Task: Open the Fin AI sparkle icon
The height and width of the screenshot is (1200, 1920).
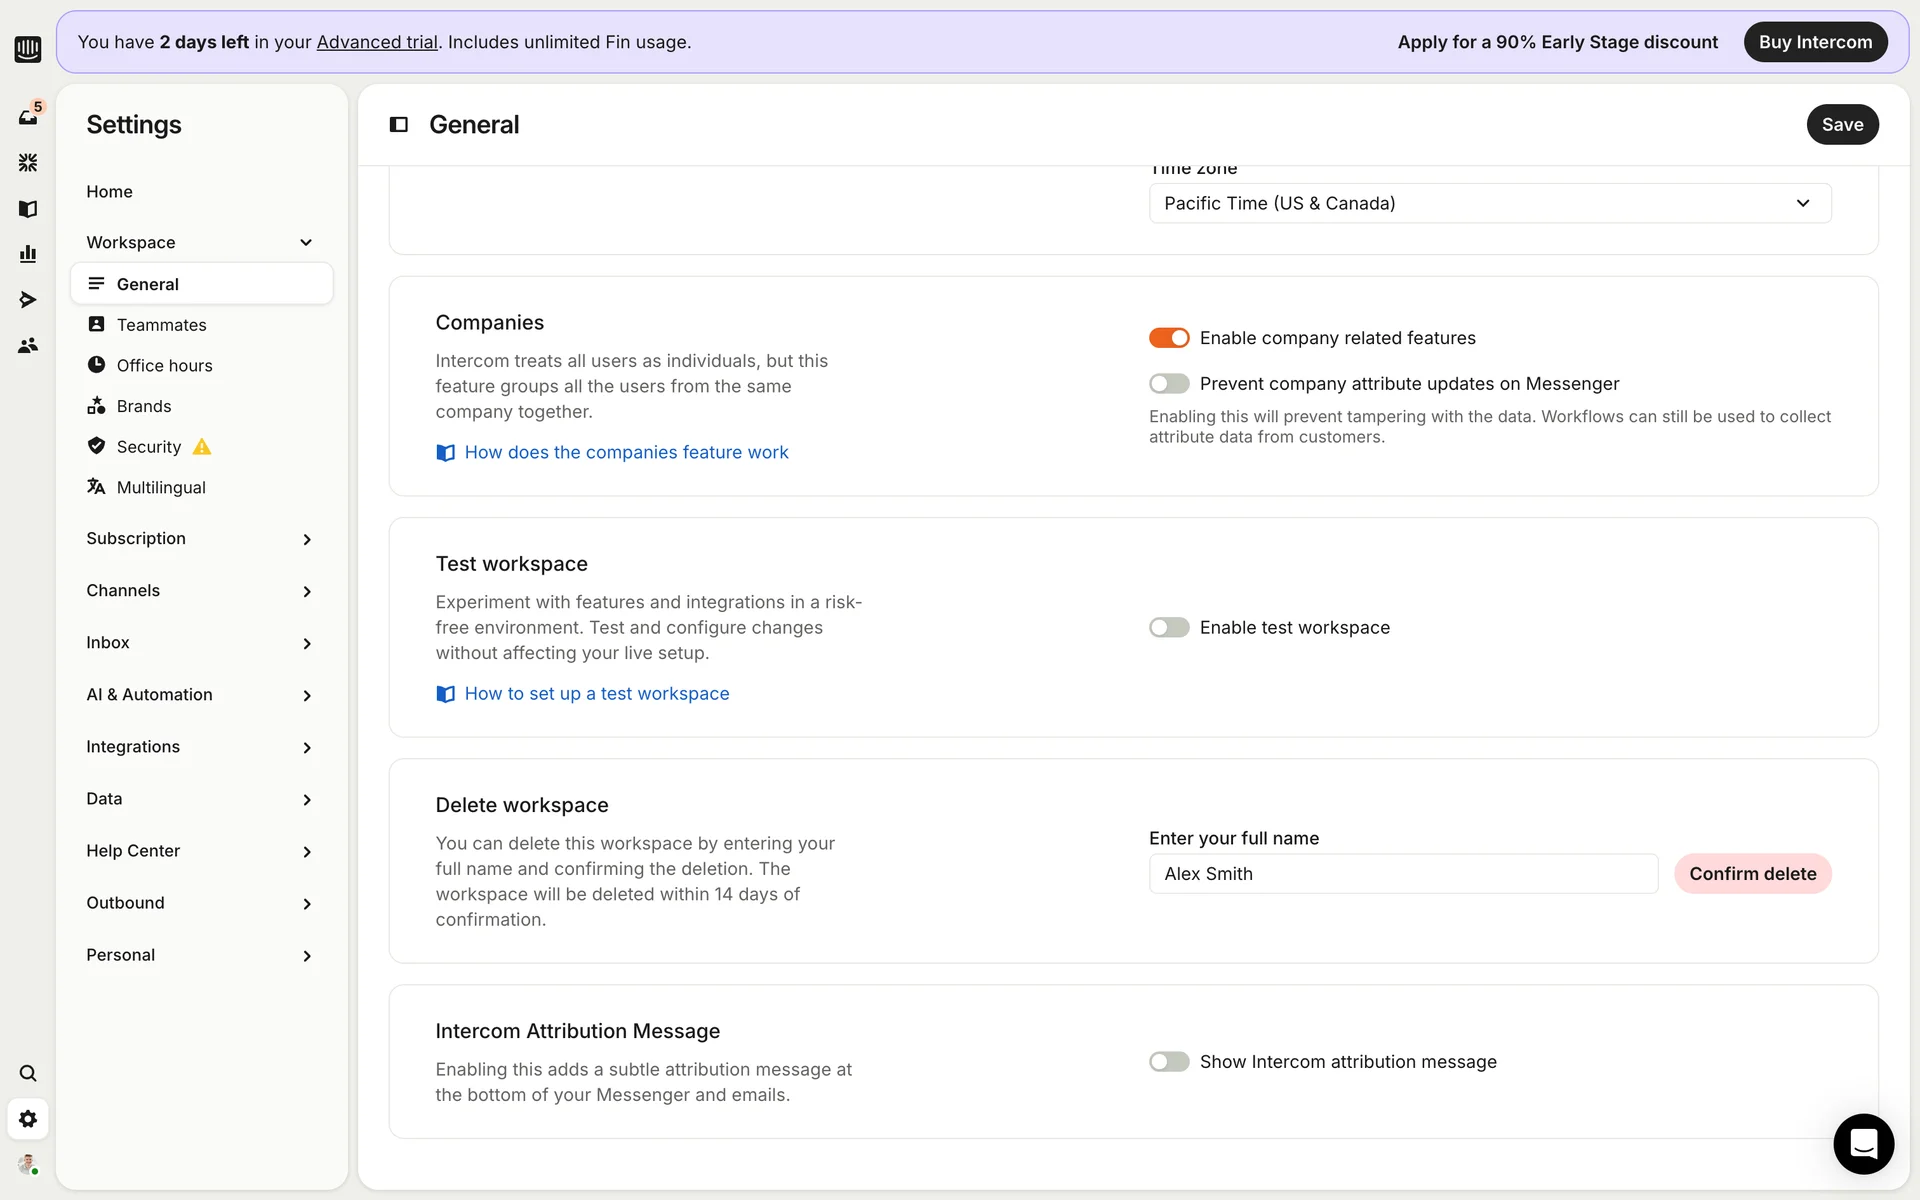Action: click(28, 162)
